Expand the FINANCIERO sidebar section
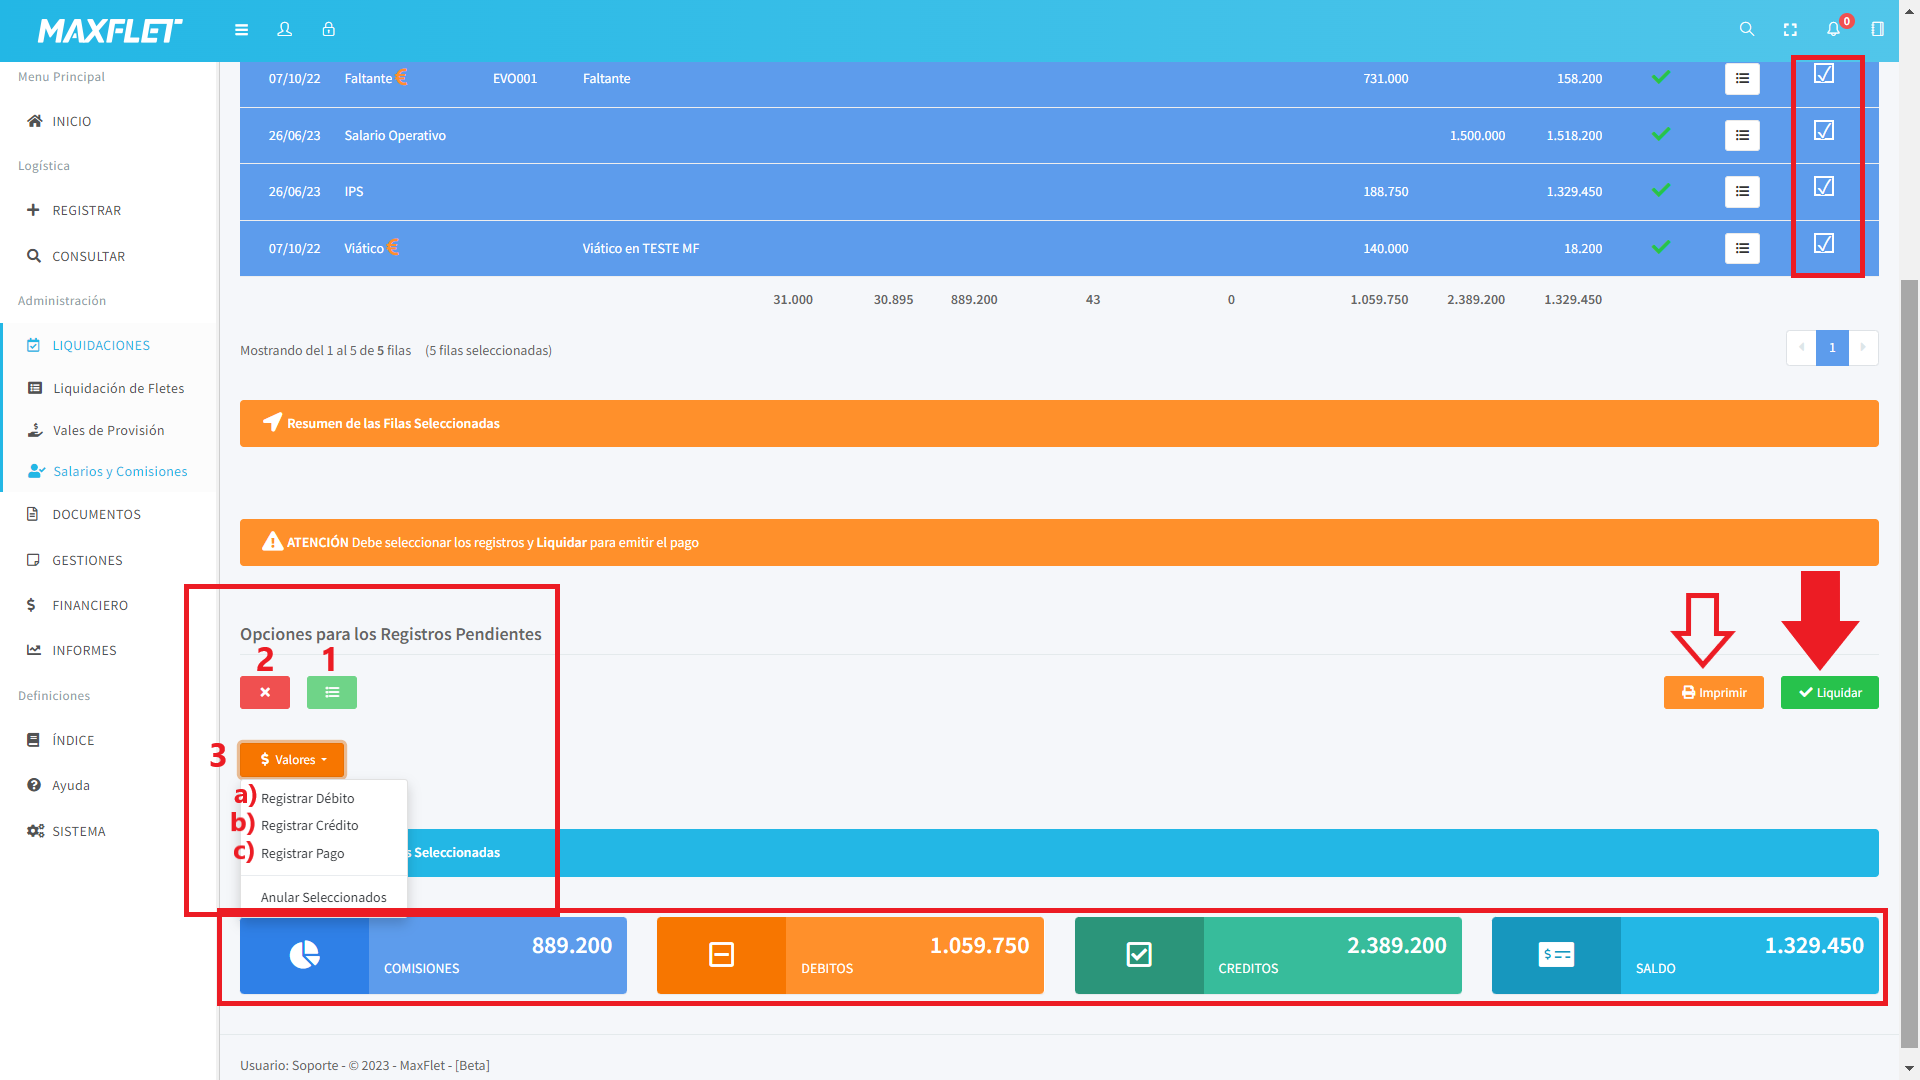 tap(90, 605)
